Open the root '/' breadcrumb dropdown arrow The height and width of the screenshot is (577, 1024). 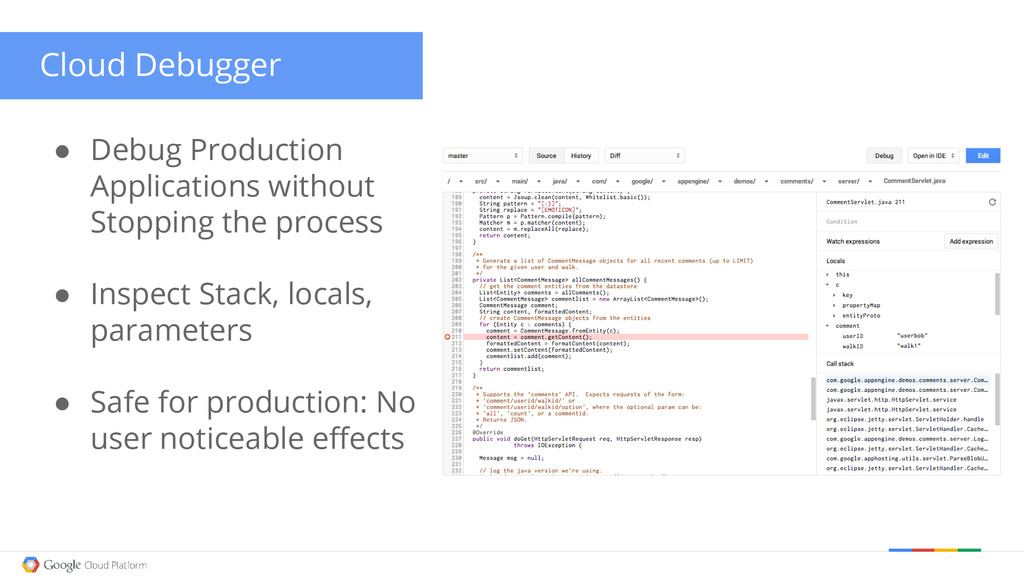(x=460, y=181)
